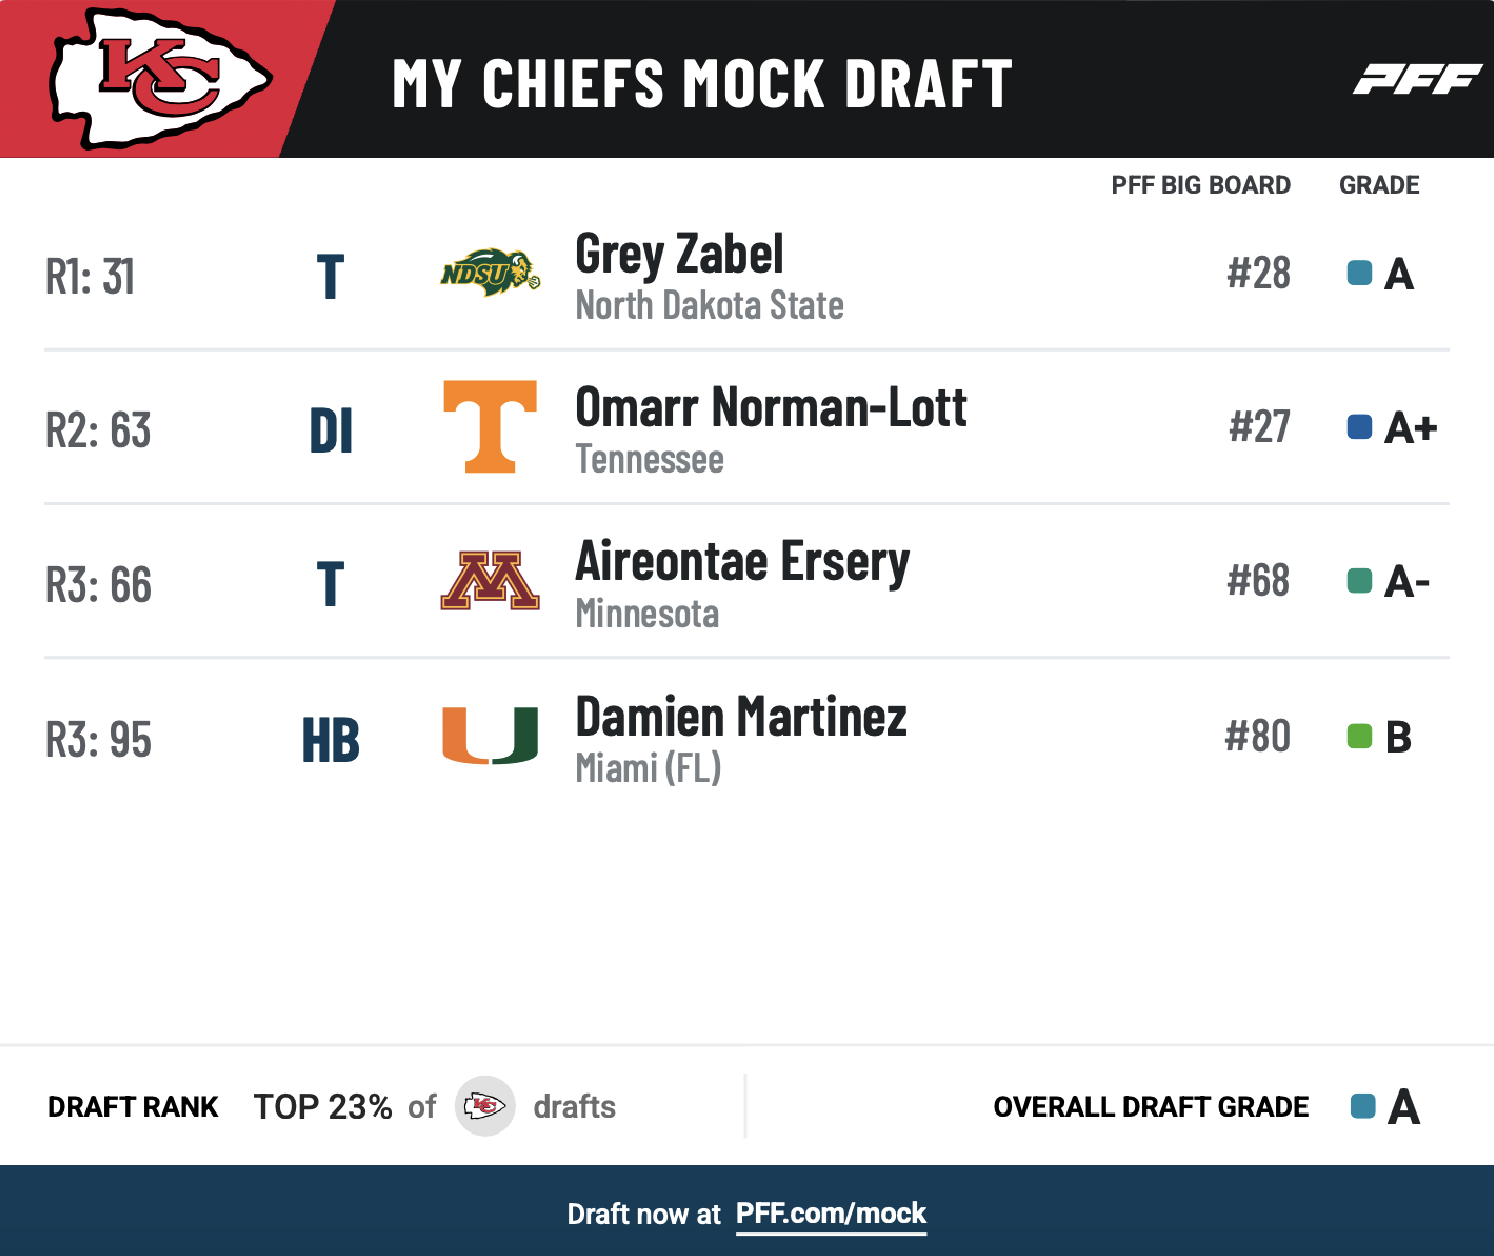Click the PFF Big Board column header
Image resolution: width=1494 pixels, height=1256 pixels.
point(1201,186)
